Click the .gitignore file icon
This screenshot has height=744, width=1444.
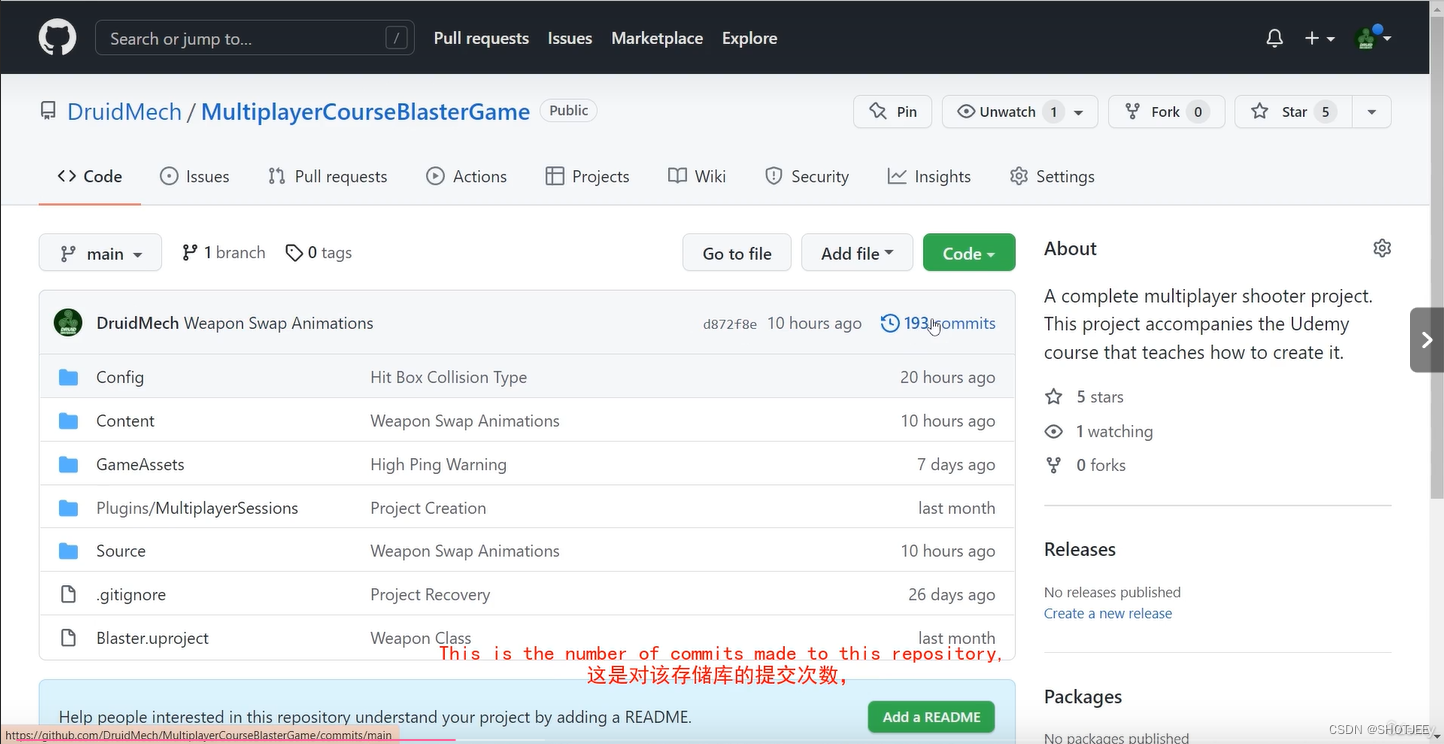pos(68,594)
